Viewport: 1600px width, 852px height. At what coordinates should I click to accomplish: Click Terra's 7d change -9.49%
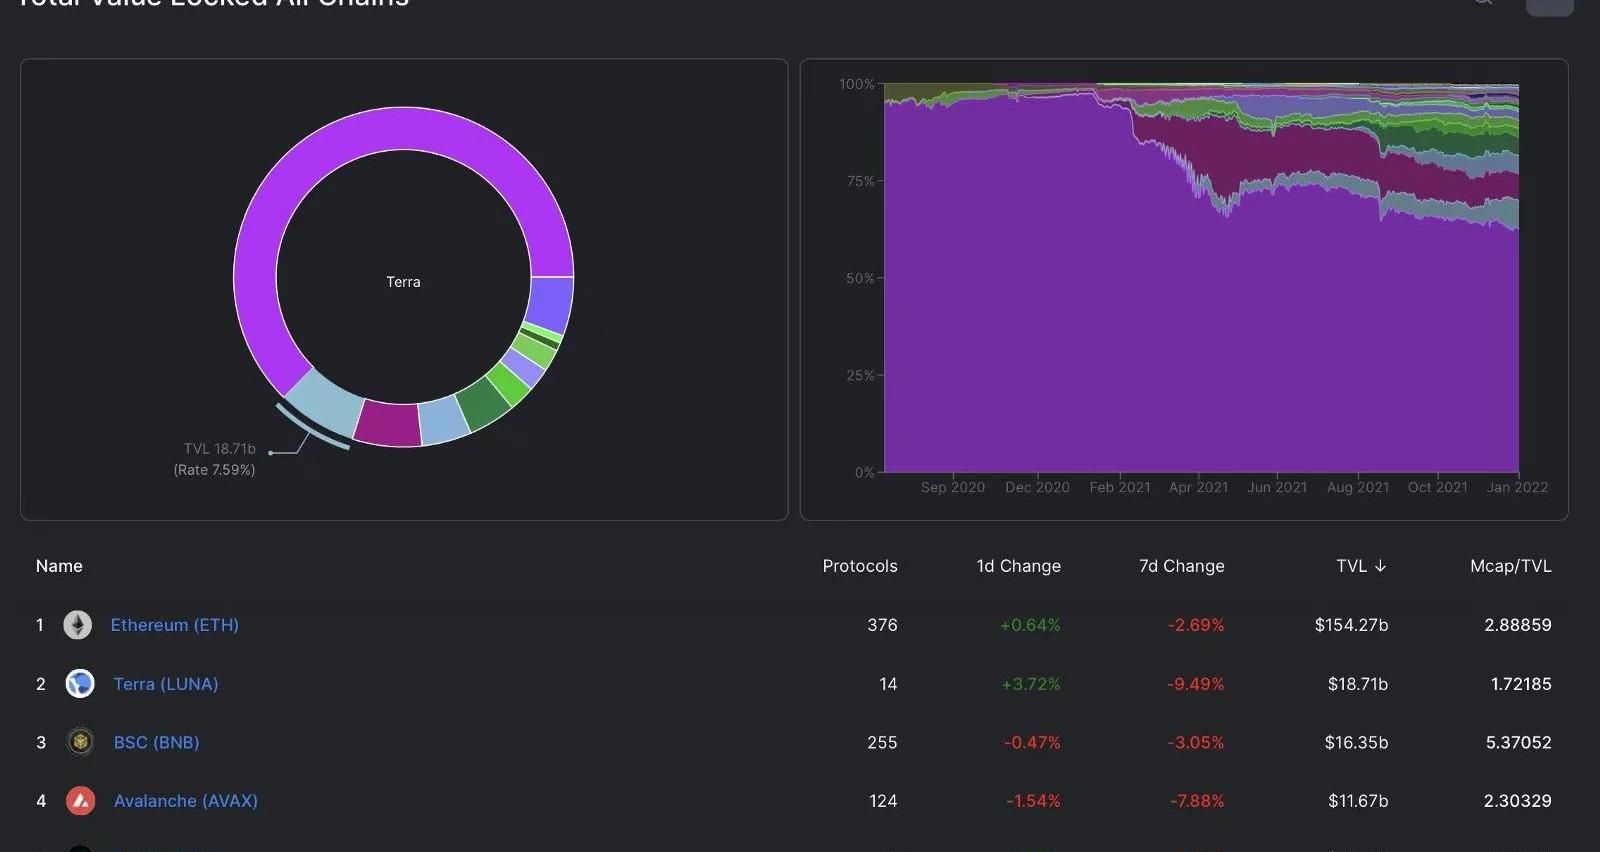[1196, 684]
